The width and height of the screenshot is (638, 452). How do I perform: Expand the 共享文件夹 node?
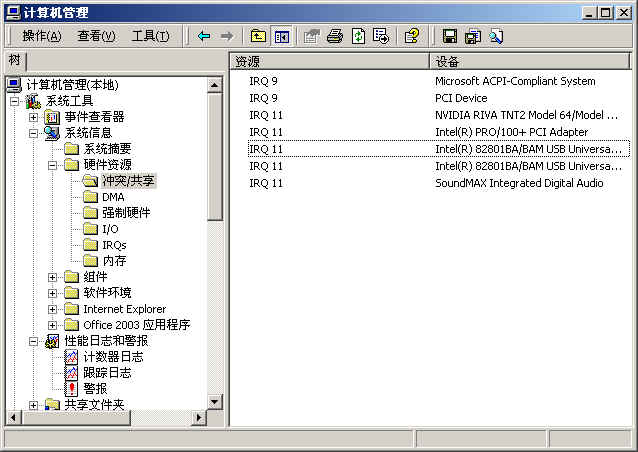(x=33, y=405)
